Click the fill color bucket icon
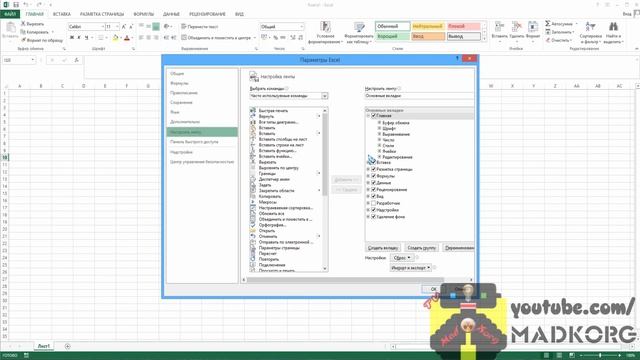Screen dimensions: 640x360 click(115, 38)
